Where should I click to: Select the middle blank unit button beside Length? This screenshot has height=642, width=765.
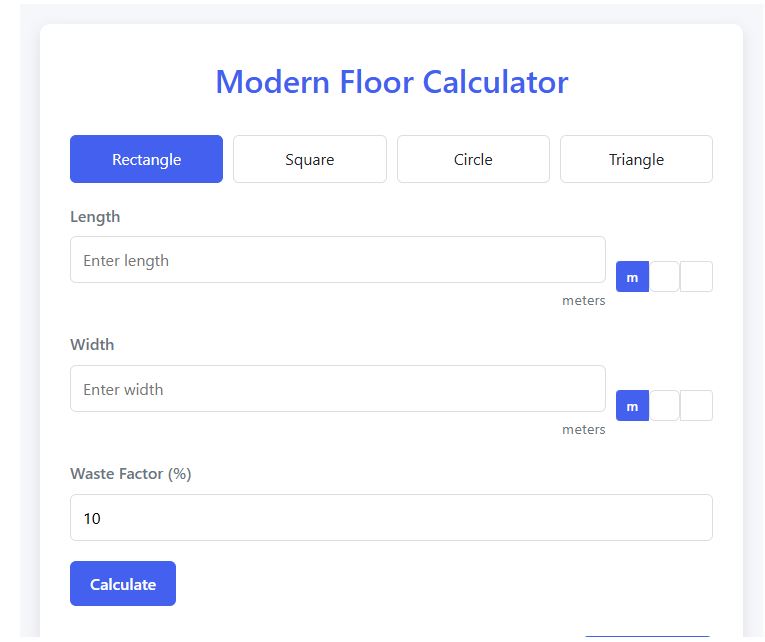(x=664, y=277)
